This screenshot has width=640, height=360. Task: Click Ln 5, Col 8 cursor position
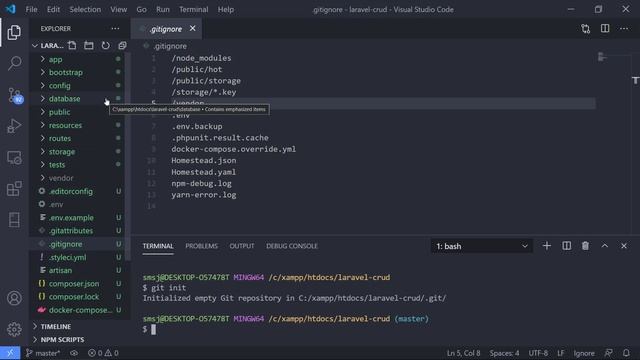463,353
